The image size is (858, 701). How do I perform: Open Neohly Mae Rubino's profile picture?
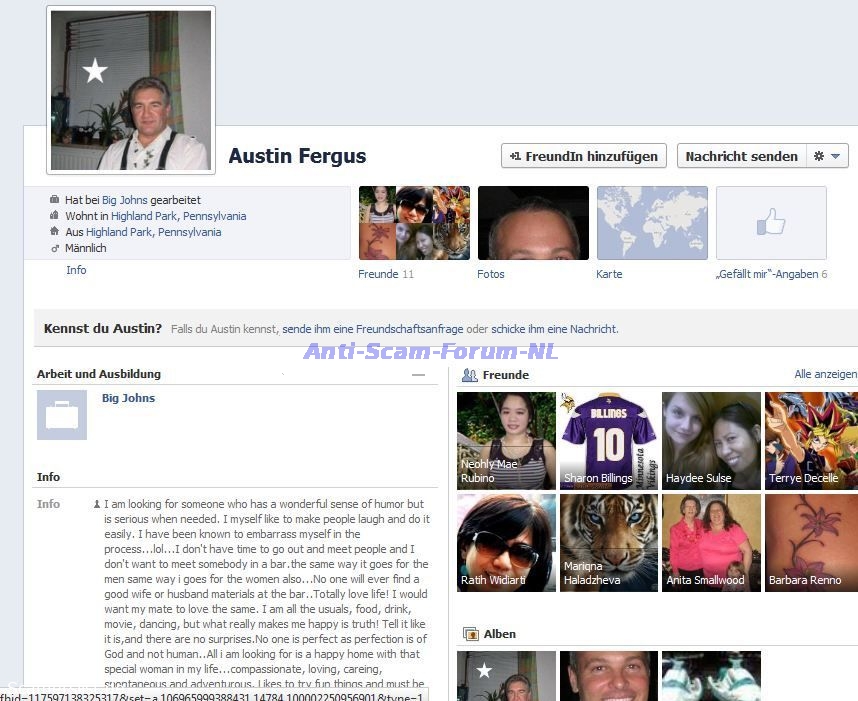pos(506,441)
